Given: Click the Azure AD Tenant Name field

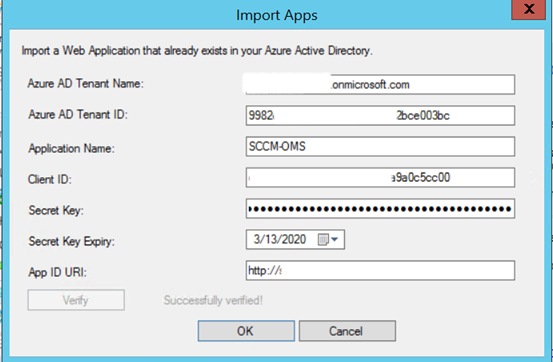Looking at the screenshot, I should pyautogui.click(x=380, y=84).
